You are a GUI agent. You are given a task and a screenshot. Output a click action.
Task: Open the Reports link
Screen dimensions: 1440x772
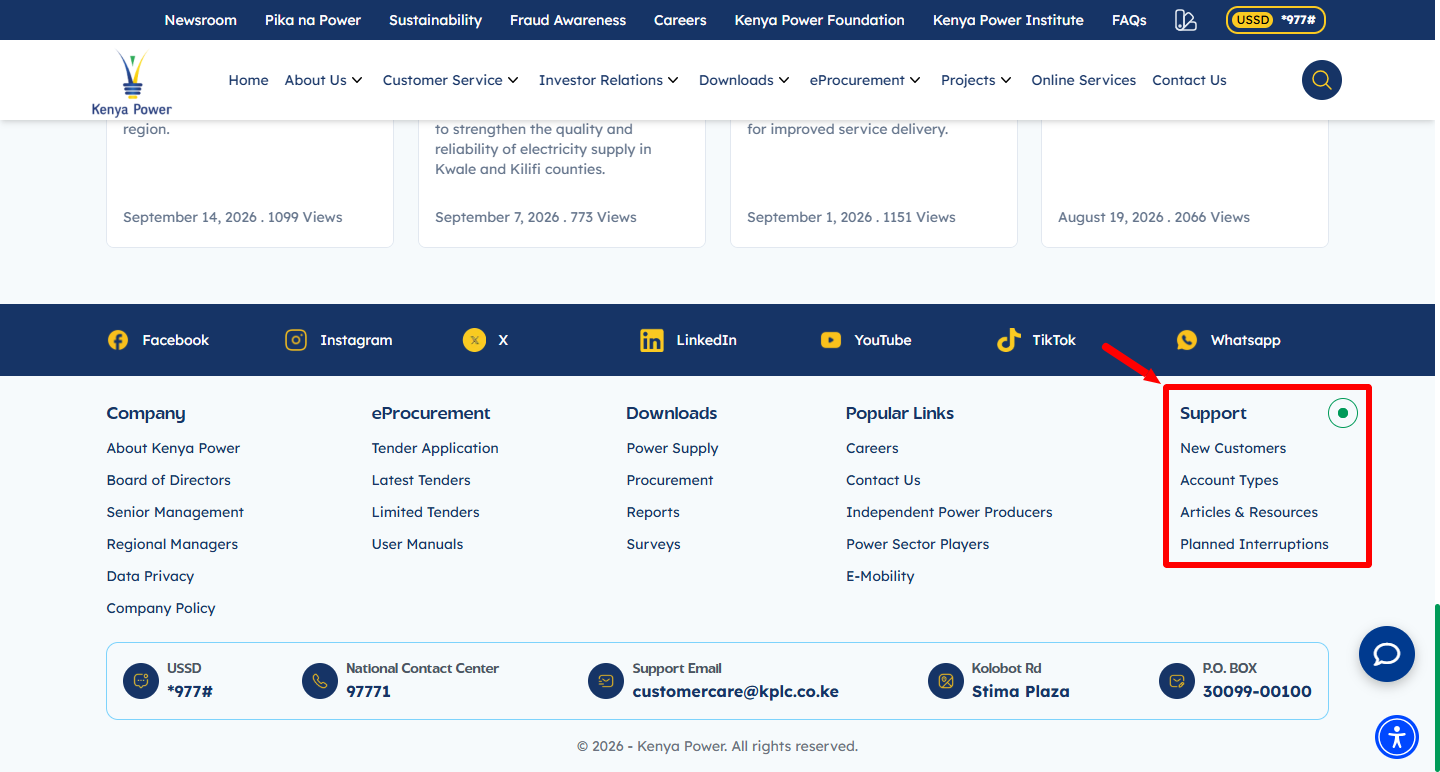click(x=653, y=512)
